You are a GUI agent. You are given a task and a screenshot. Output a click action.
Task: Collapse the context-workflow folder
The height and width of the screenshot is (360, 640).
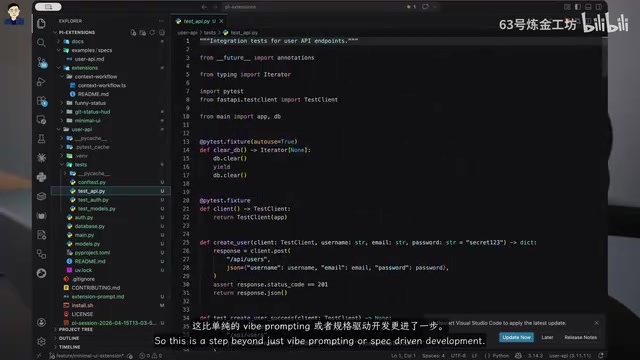click(x=110, y=76)
